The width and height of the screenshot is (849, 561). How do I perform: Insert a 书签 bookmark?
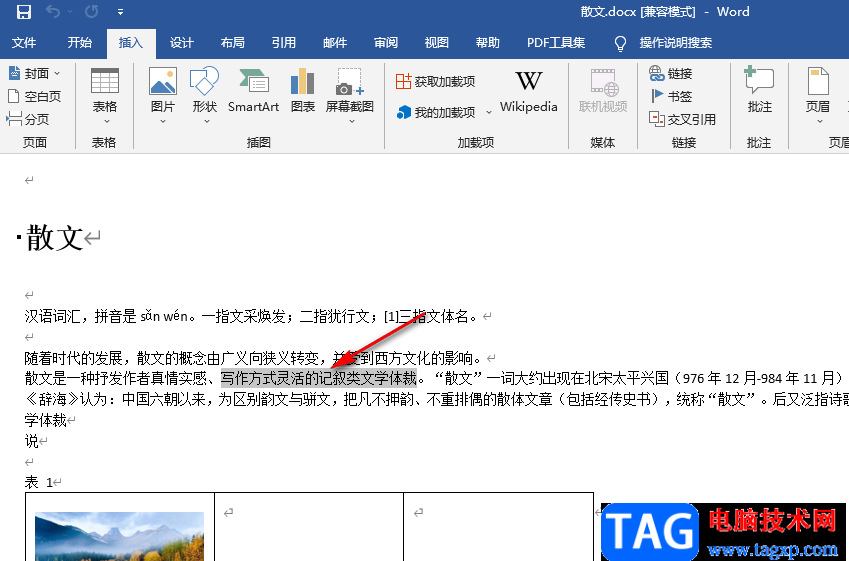[x=670, y=96]
